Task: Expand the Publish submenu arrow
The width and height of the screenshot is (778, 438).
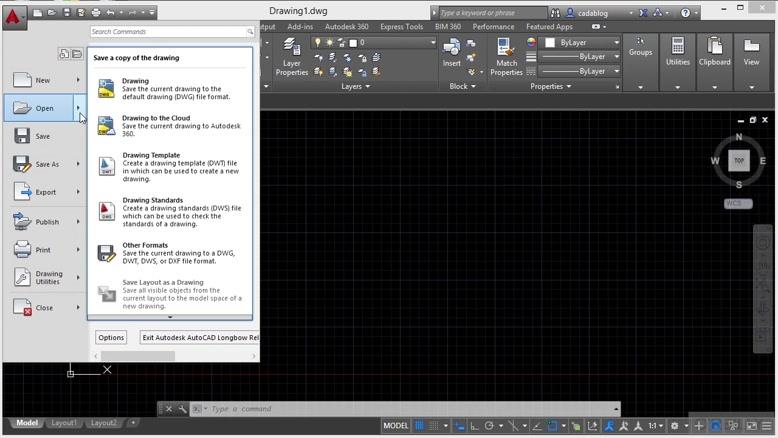Action: pos(78,222)
